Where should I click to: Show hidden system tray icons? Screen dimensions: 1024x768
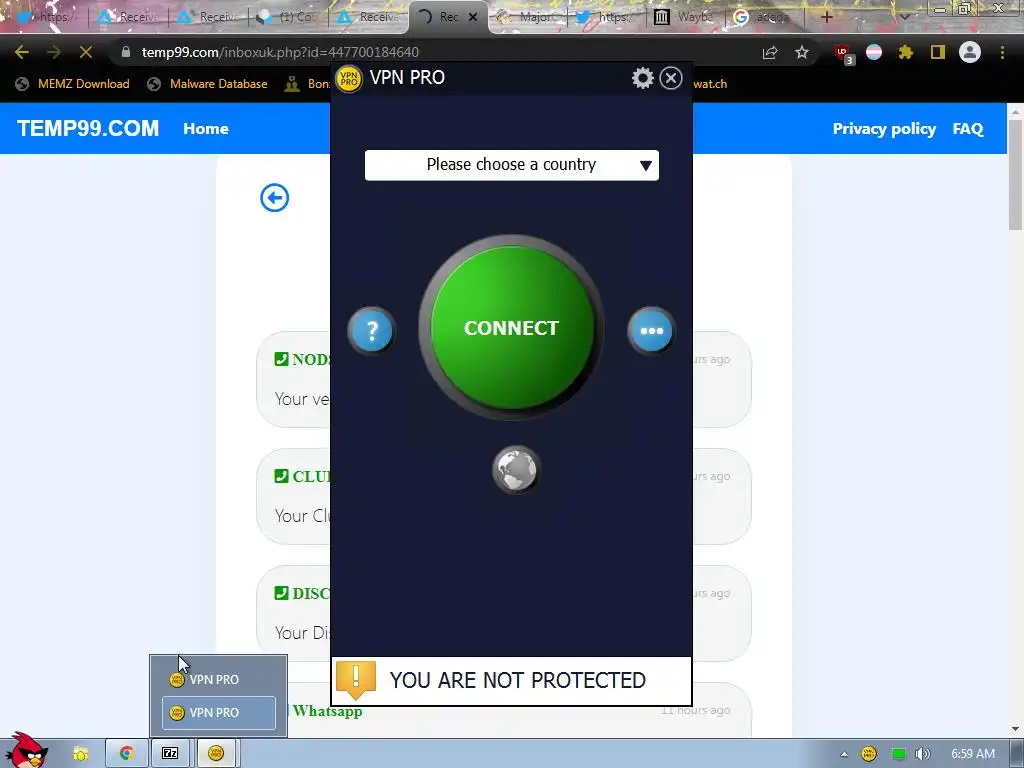tap(844, 754)
